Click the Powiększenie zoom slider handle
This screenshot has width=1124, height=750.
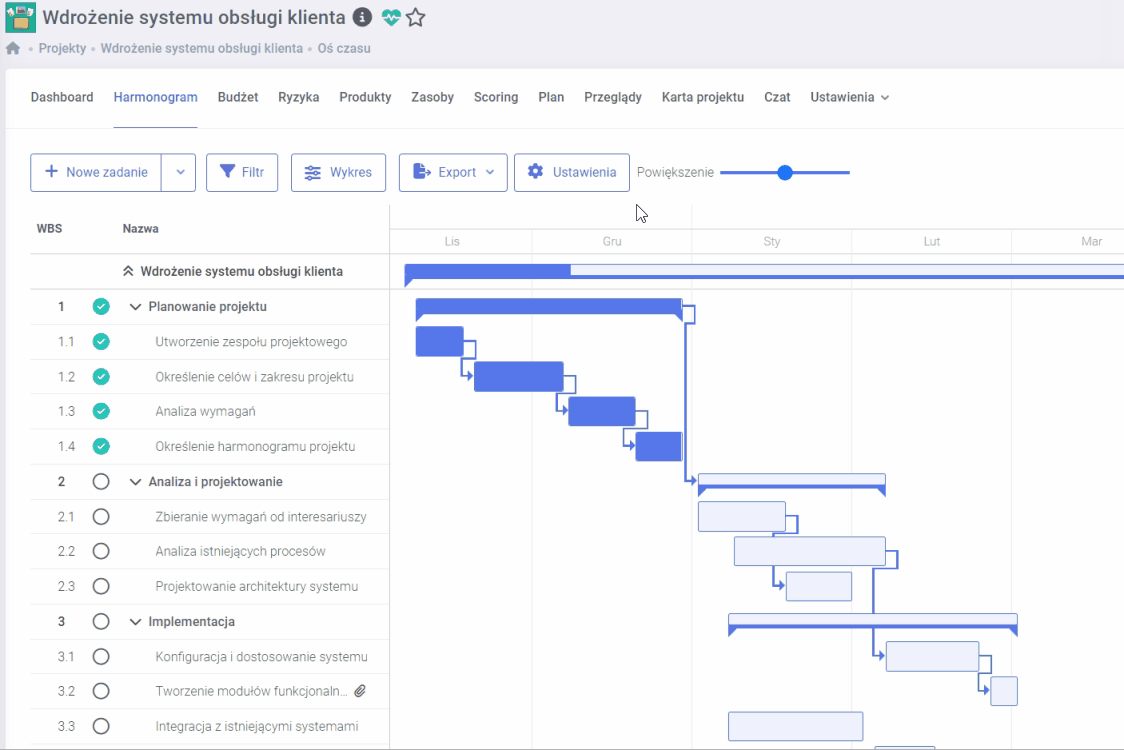point(785,173)
